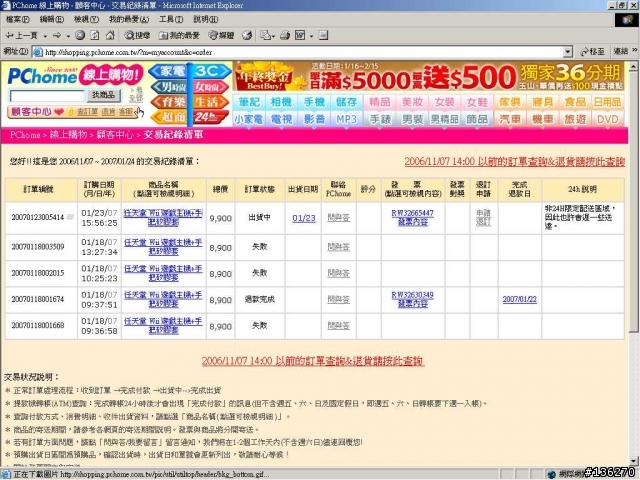Select the 家電 category tab
This screenshot has width=640, height=480.
[x=169, y=71]
